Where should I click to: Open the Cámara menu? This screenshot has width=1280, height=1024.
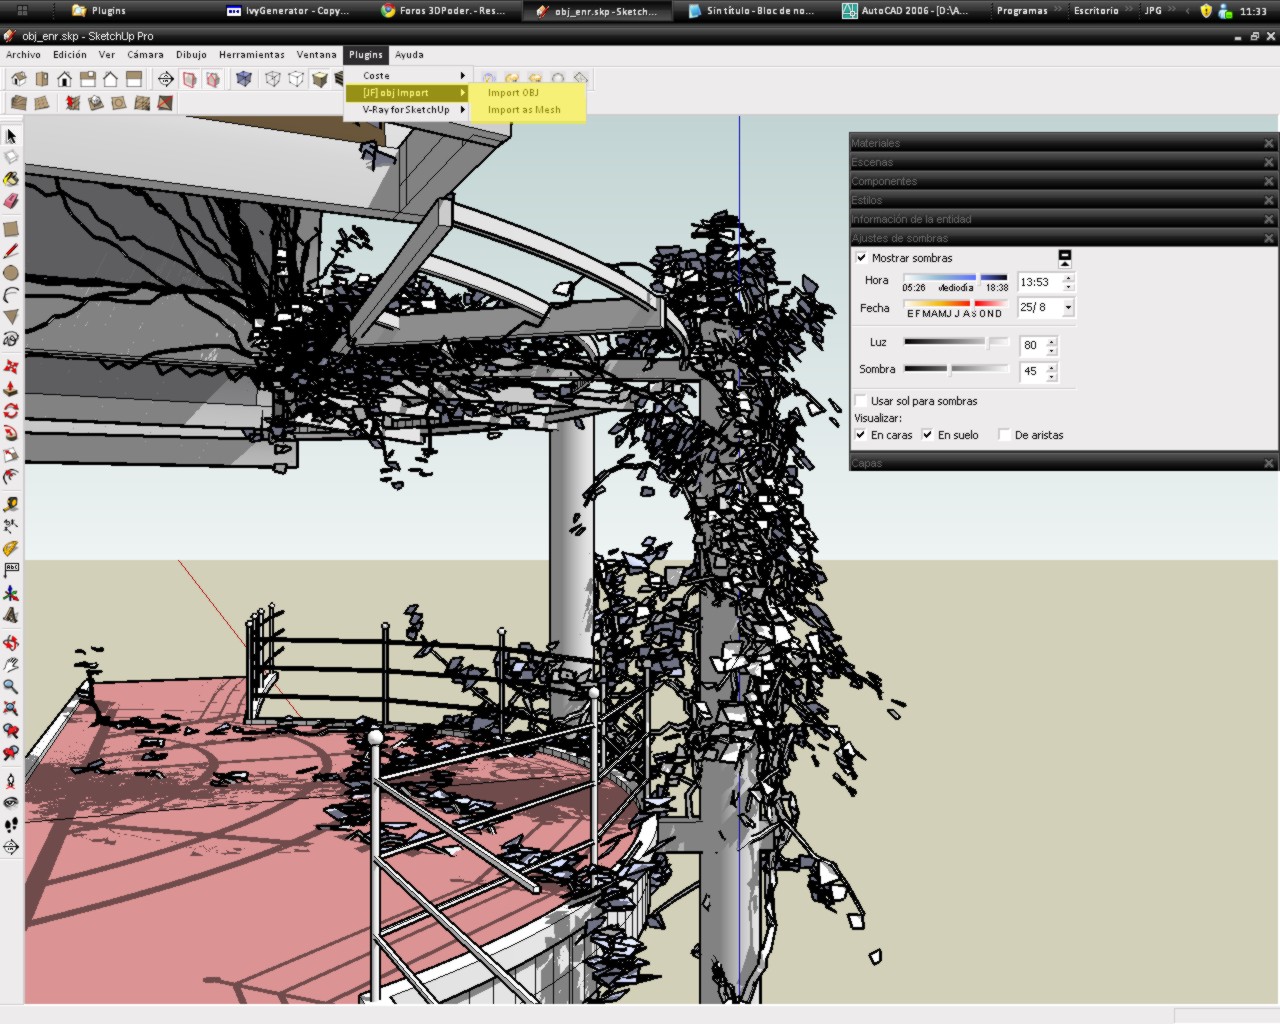pyautogui.click(x=145, y=55)
